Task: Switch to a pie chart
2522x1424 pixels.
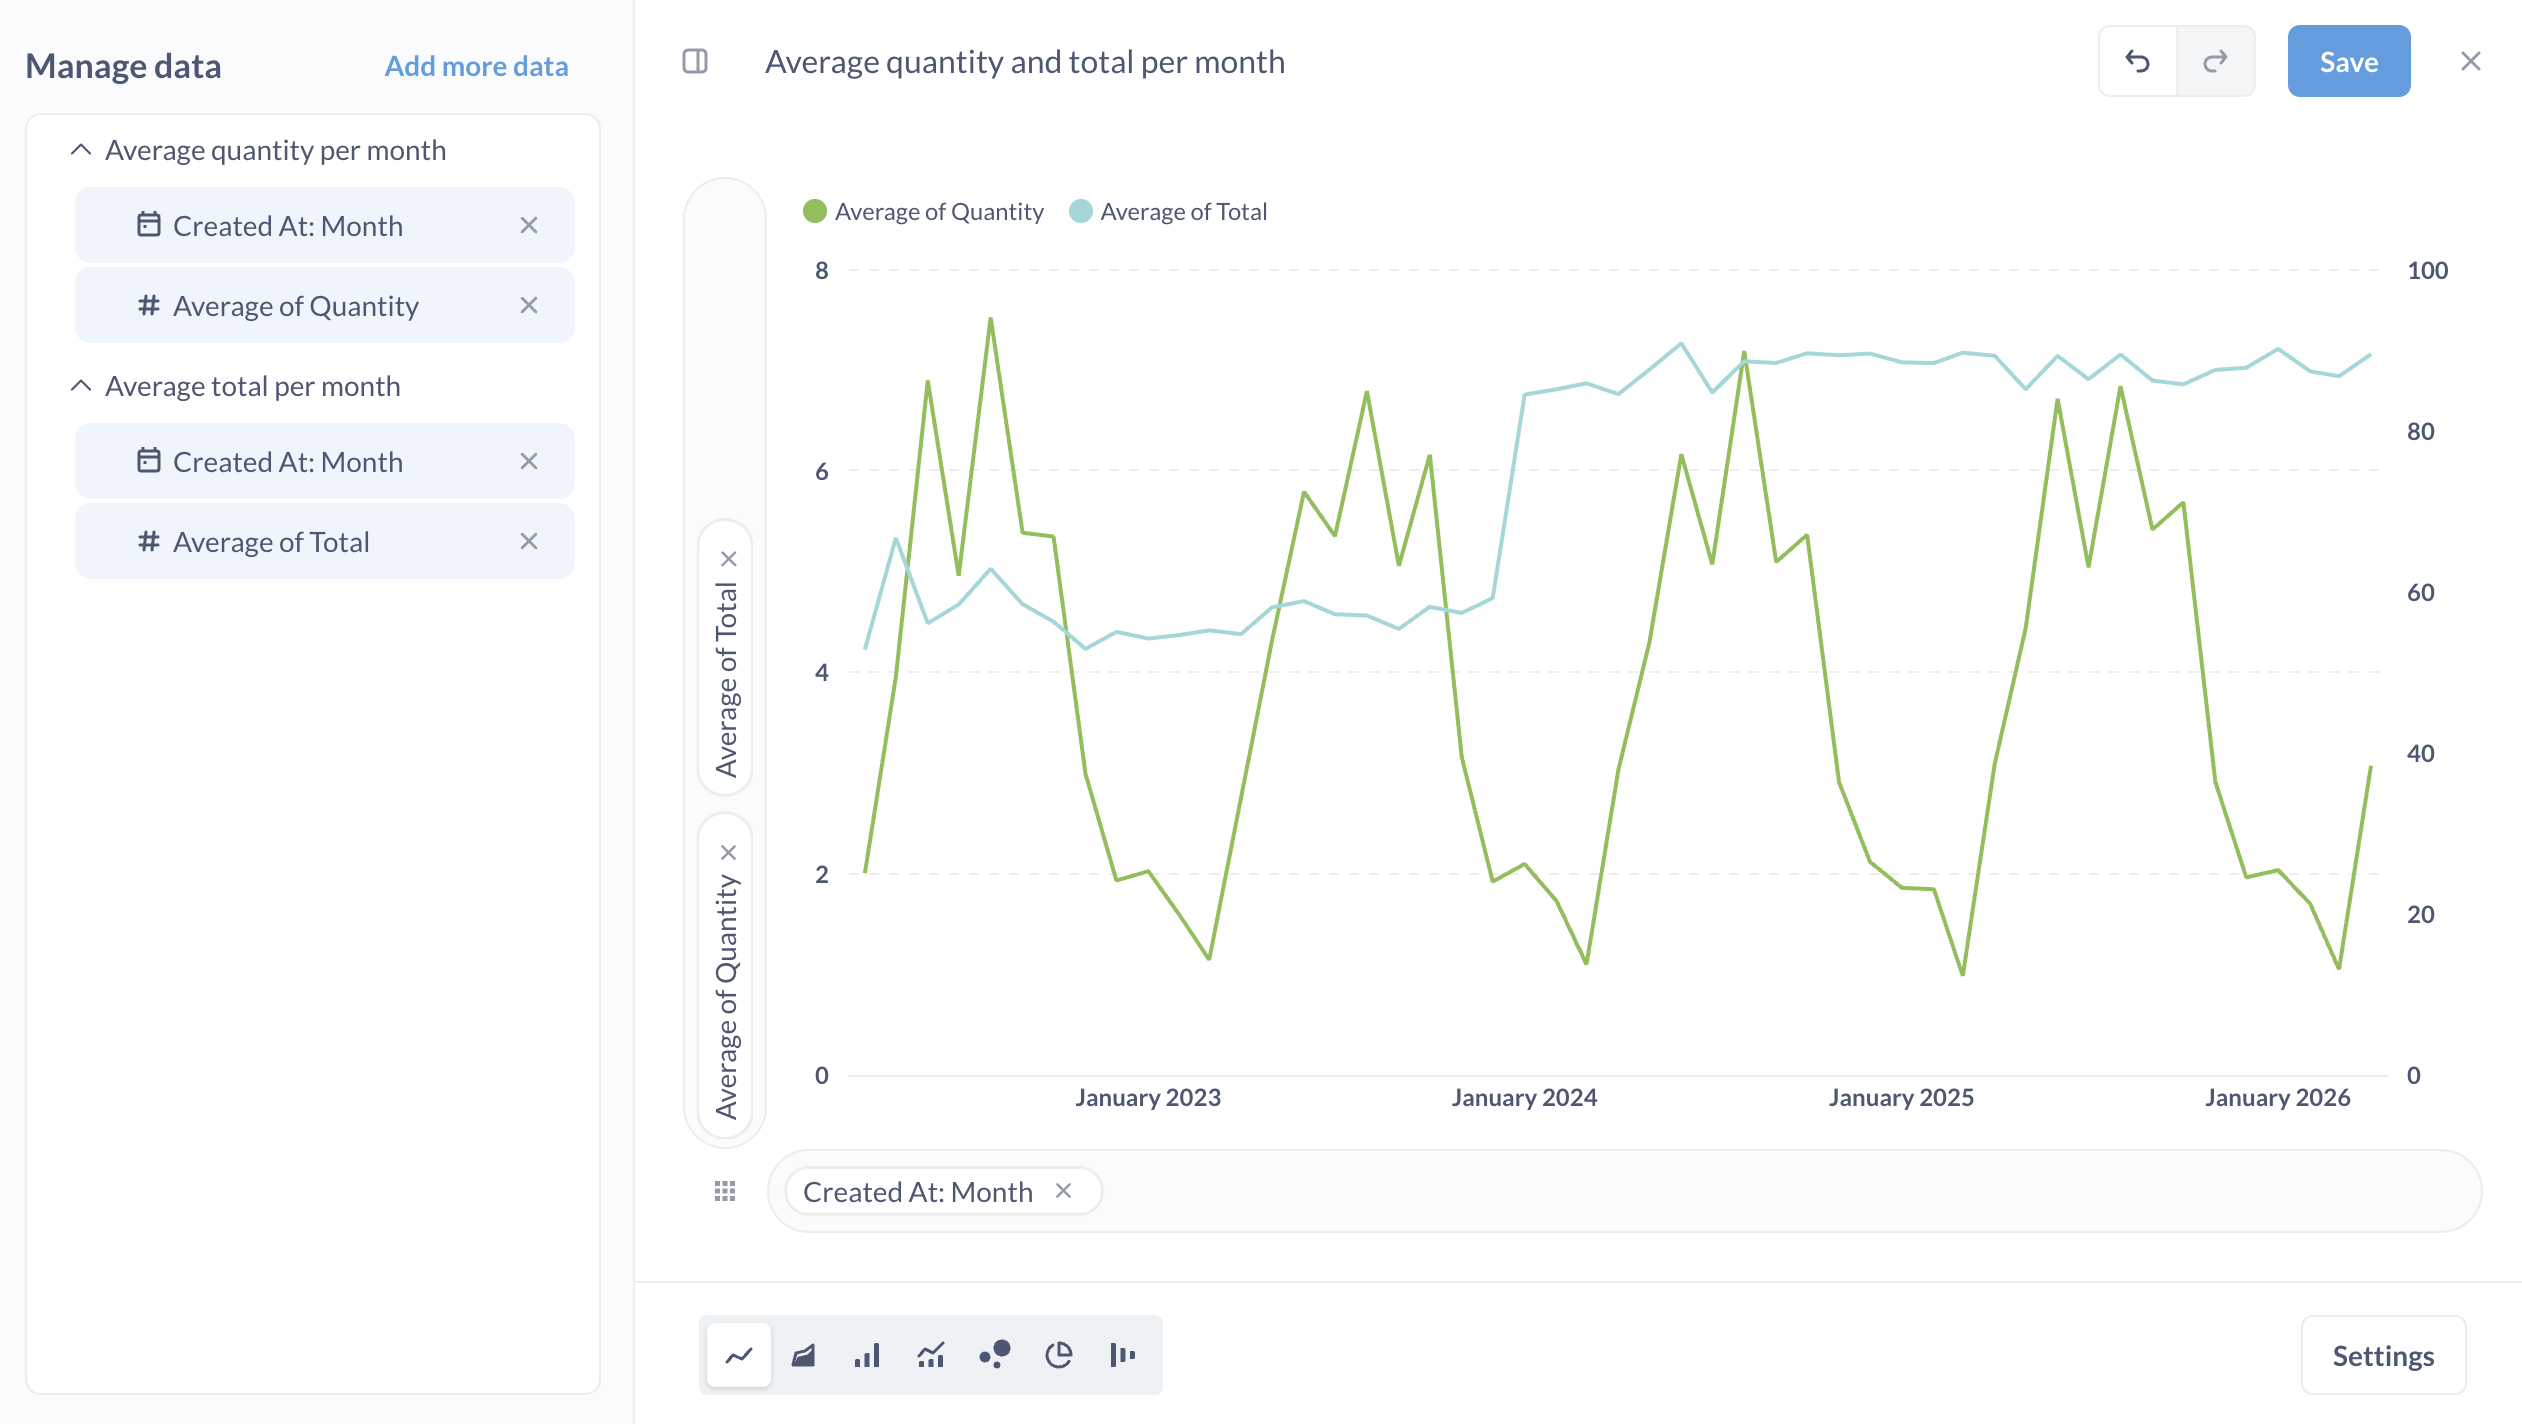Action: pos(1059,1355)
